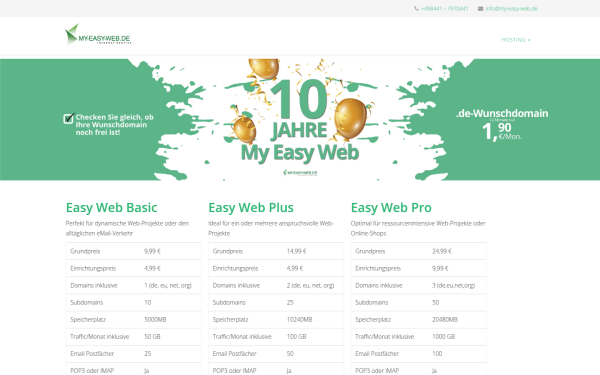
Task: Click Basic Speicherplatz 5000MB cell
Action: pyautogui.click(x=155, y=320)
